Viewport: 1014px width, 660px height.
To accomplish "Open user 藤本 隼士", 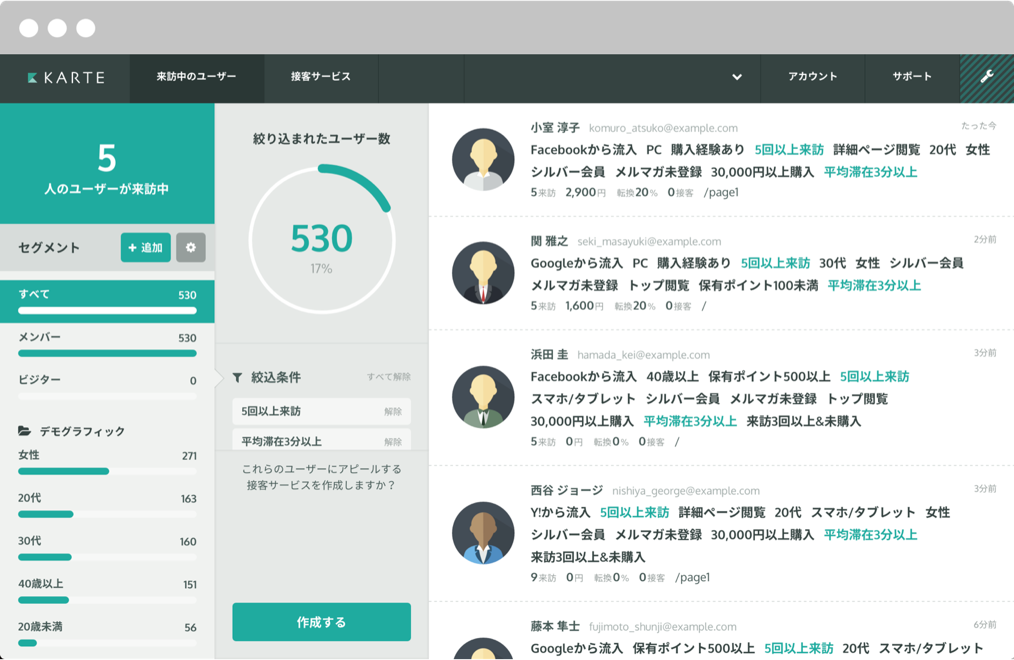I will pyautogui.click(x=555, y=626).
